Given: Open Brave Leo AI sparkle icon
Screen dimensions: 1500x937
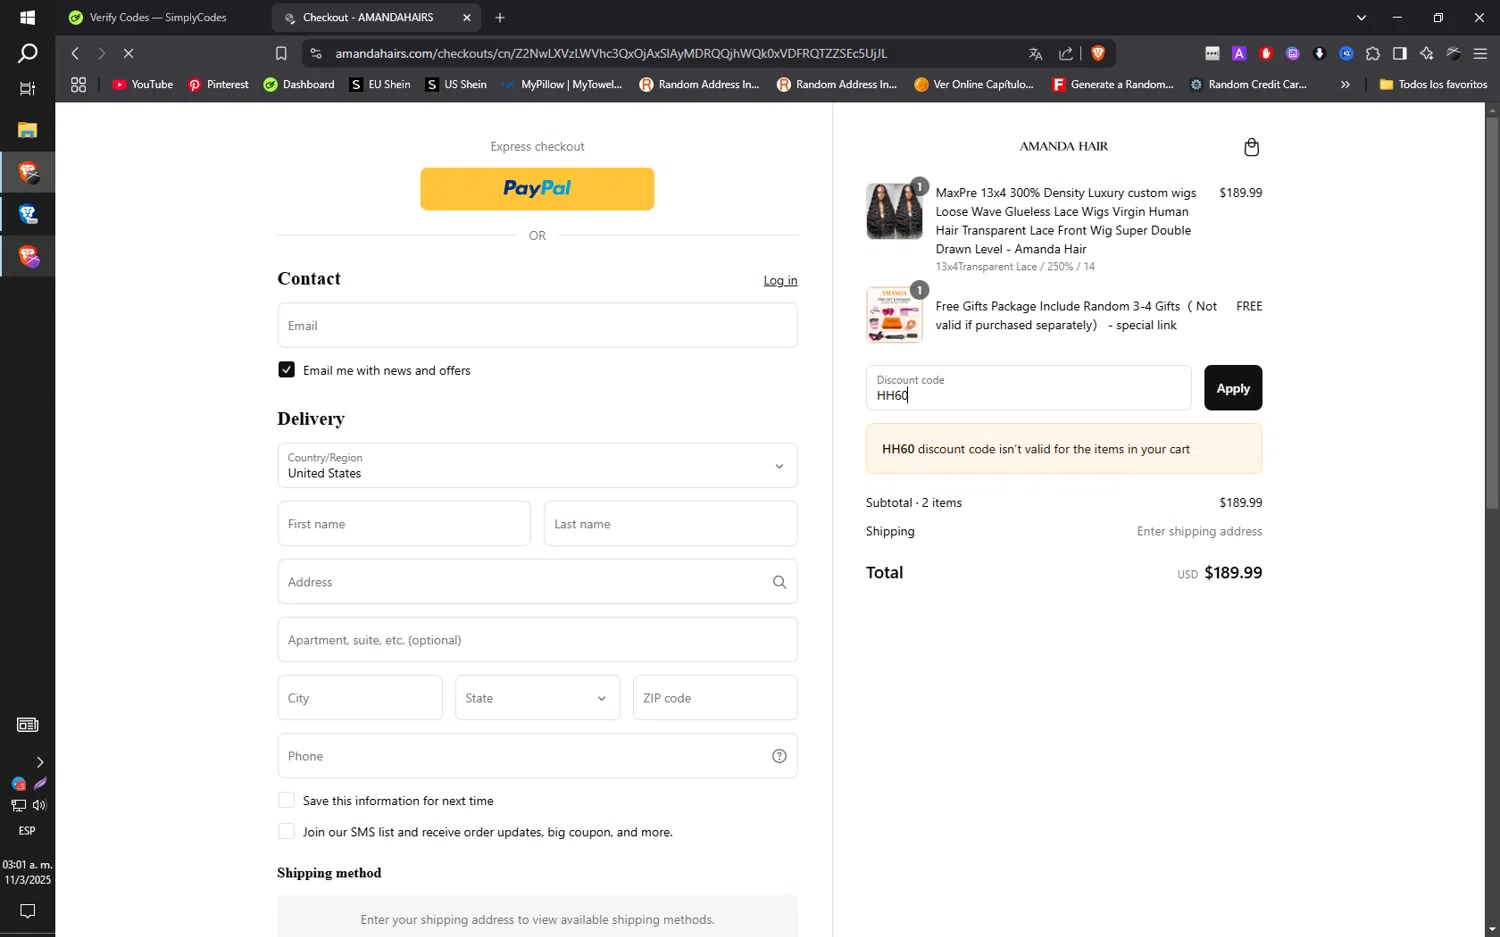Looking at the screenshot, I should point(1426,54).
